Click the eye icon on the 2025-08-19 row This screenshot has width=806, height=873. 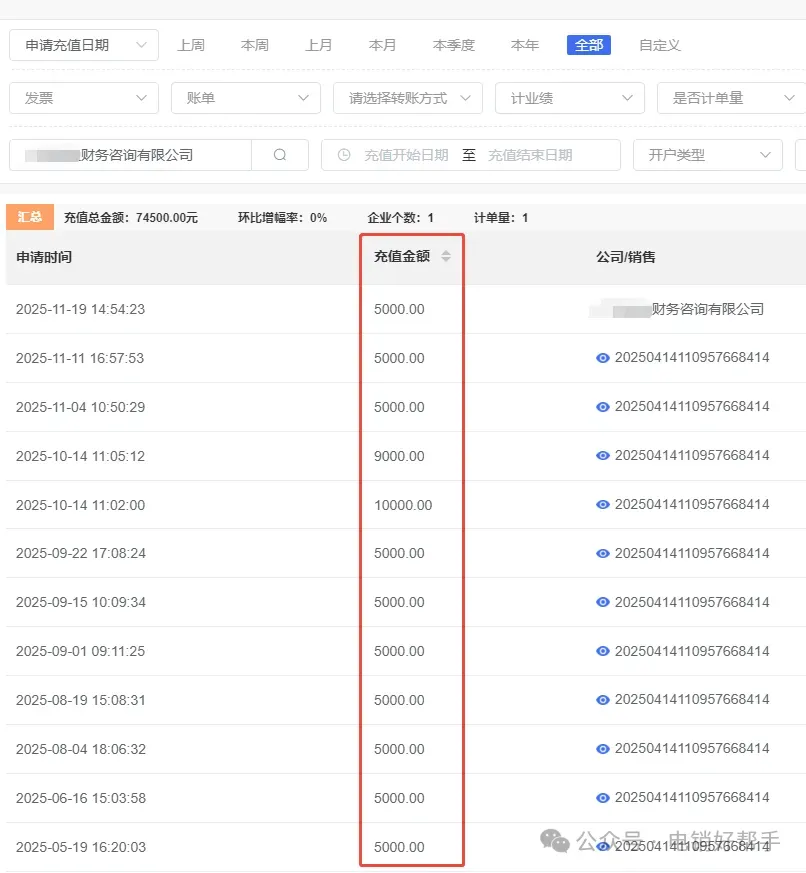tap(603, 700)
